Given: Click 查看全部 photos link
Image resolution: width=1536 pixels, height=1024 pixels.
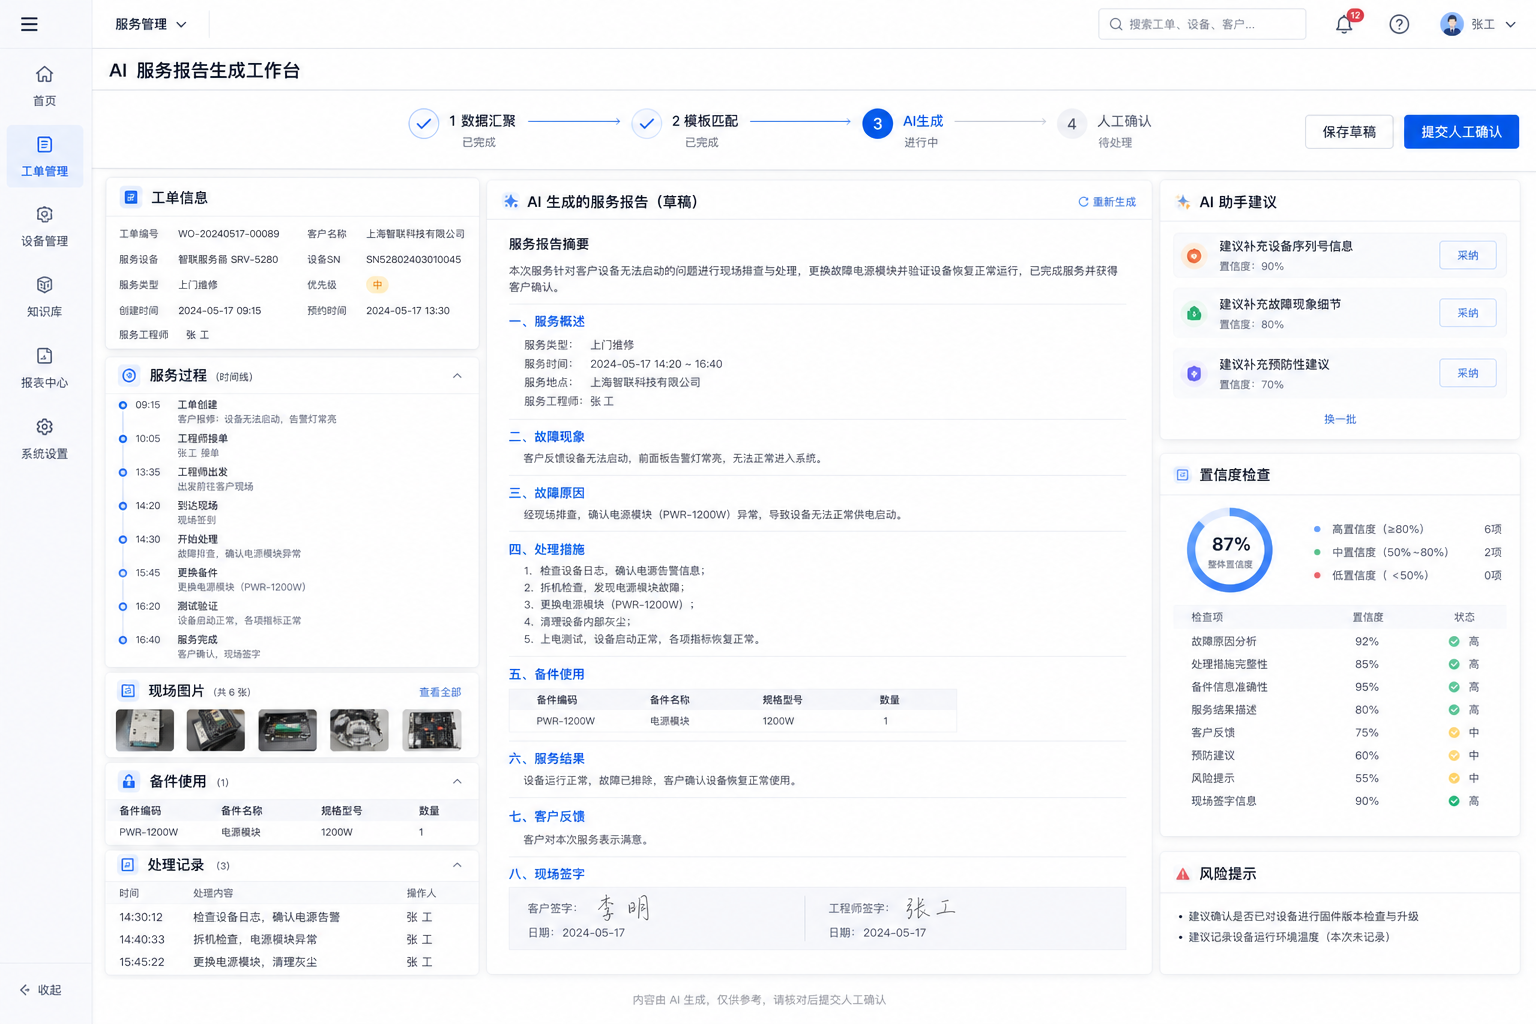Looking at the screenshot, I should (x=440, y=692).
